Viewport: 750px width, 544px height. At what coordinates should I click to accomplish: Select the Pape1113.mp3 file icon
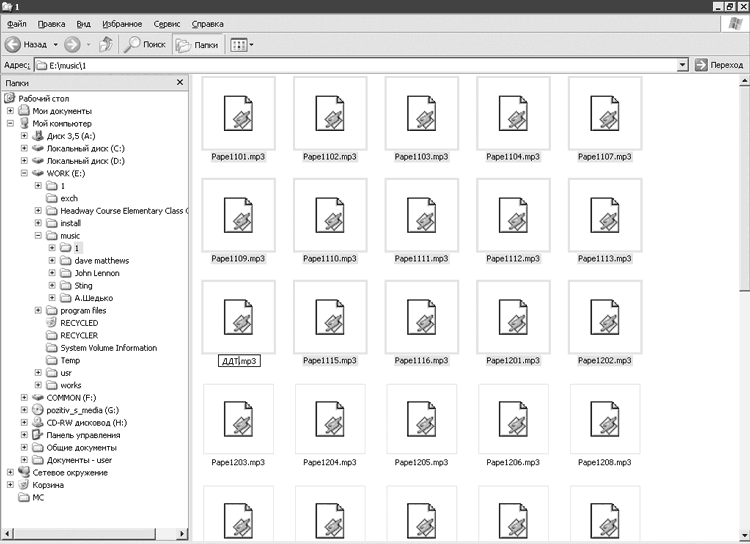(x=605, y=215)
